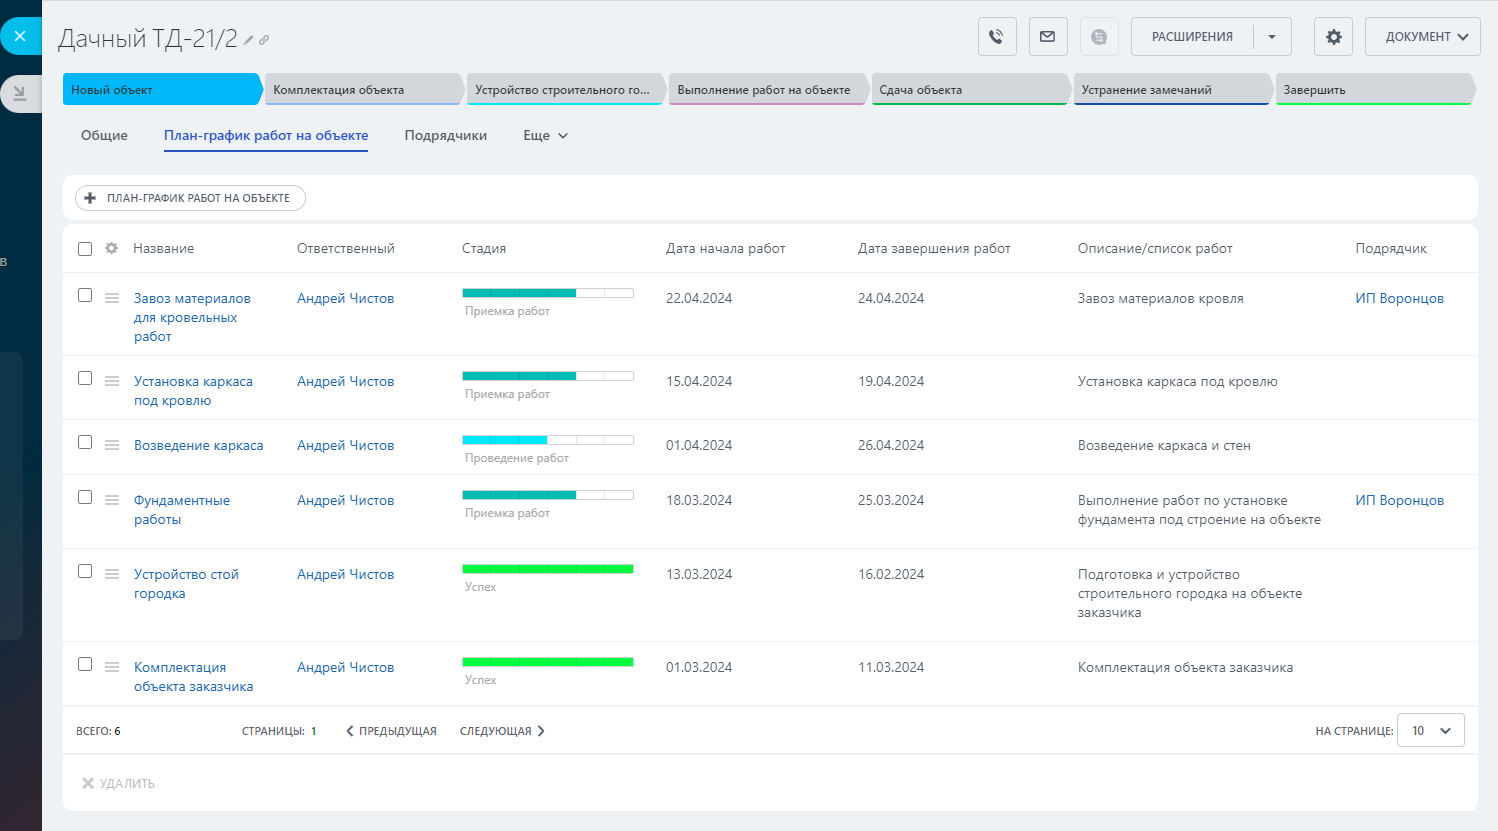Click drag-handle menu icon for Возведение каркаса row

[x=112, y=445]
